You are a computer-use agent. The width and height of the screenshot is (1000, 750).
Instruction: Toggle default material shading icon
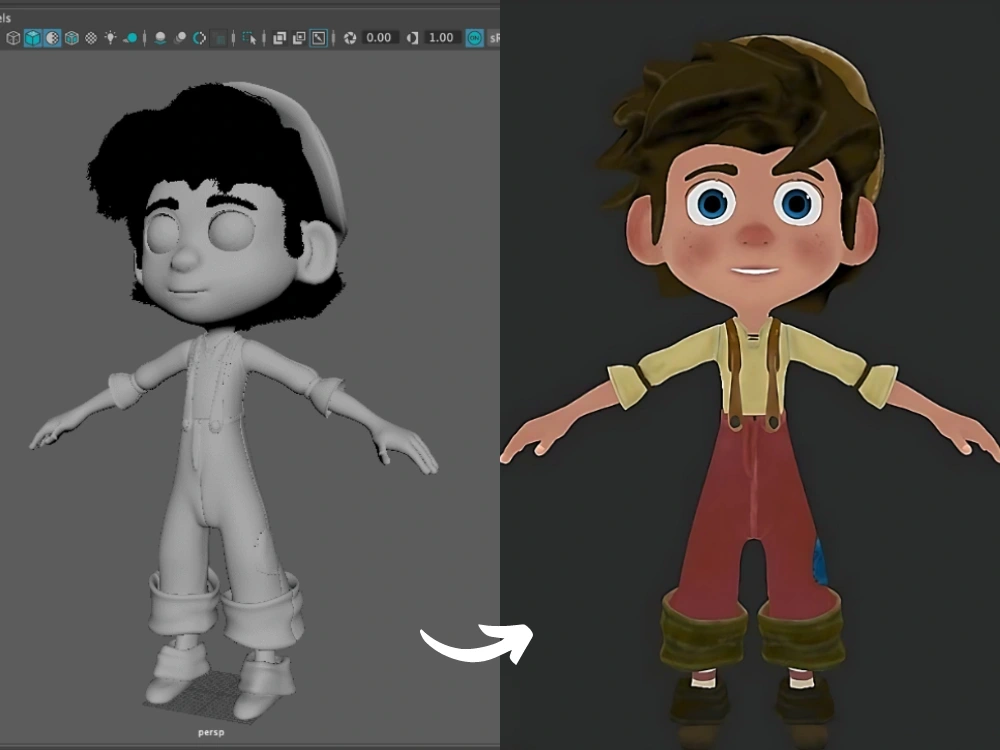click(x=52, y=38)
